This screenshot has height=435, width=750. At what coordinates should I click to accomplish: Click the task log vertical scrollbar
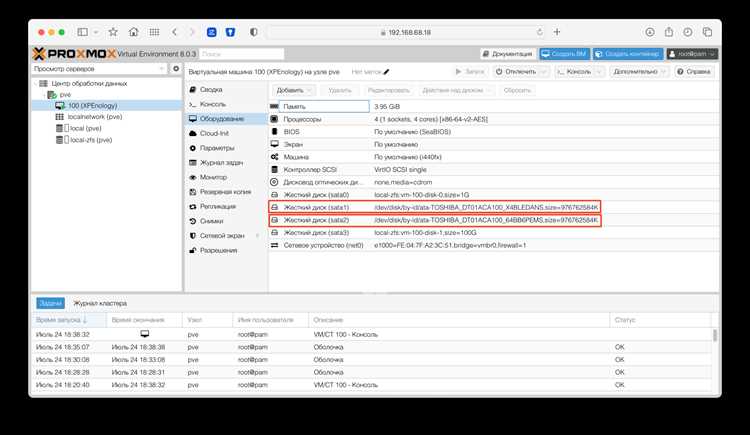coord(715,335)
